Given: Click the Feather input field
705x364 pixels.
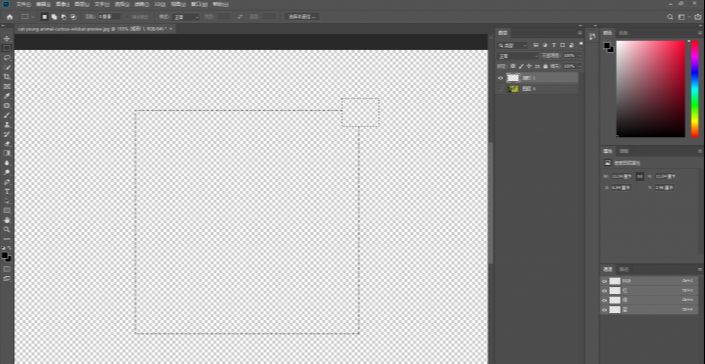Looking at the screenshot, I should pyautogui.click(x=108, y=17).
